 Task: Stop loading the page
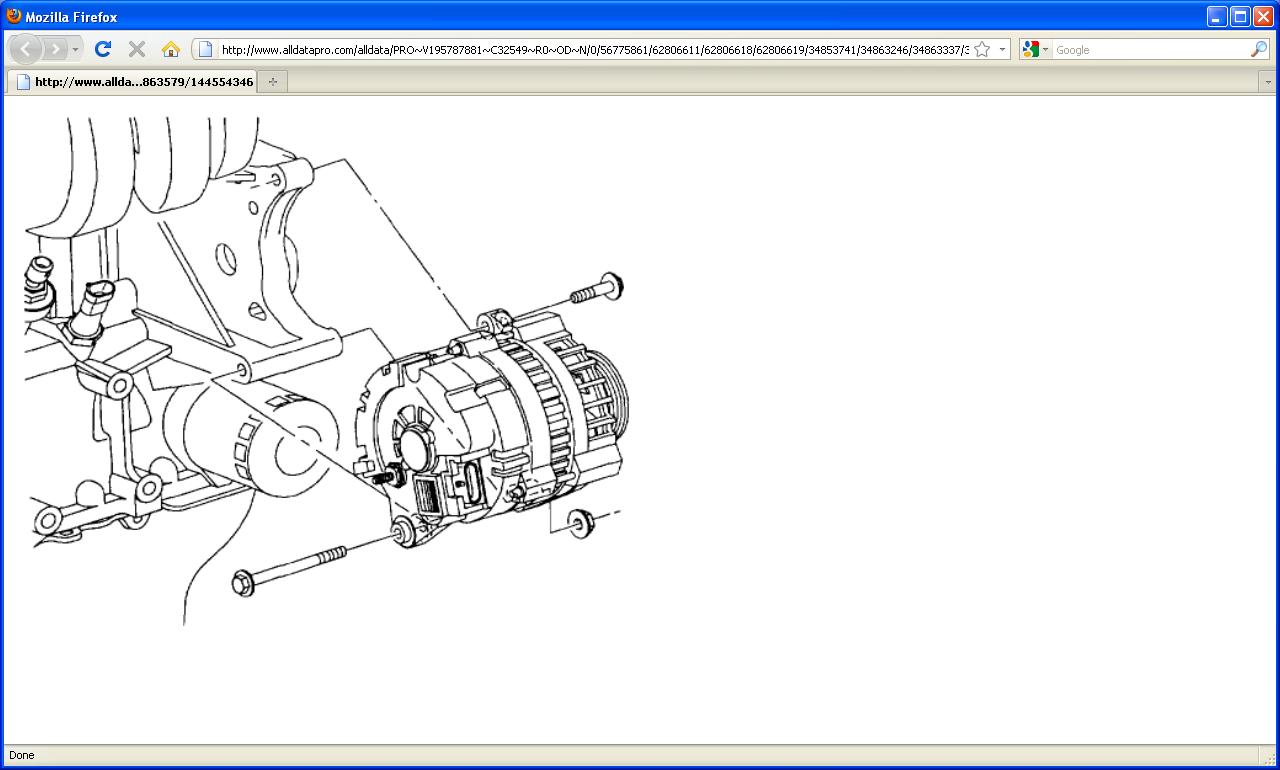[x=137, y=49]
